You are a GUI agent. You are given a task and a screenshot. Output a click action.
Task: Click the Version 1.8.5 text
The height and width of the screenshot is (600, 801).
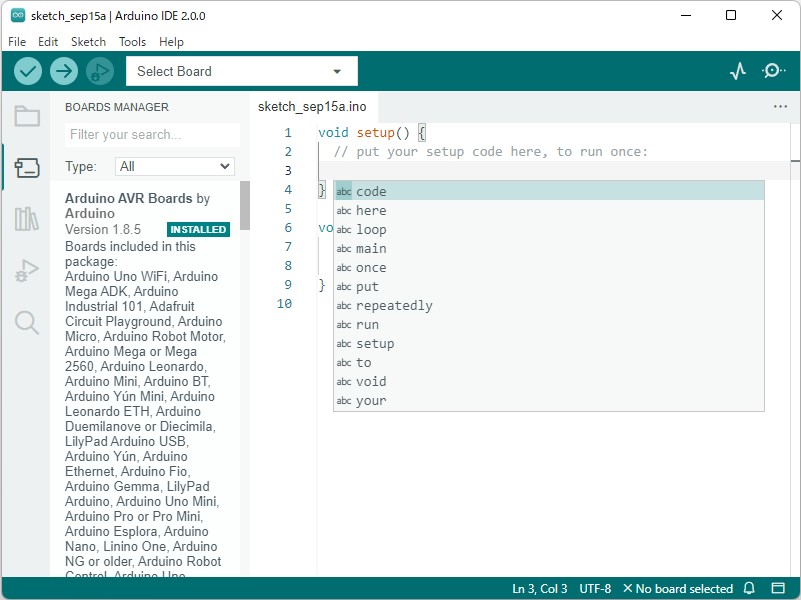(x=103, y=229)
